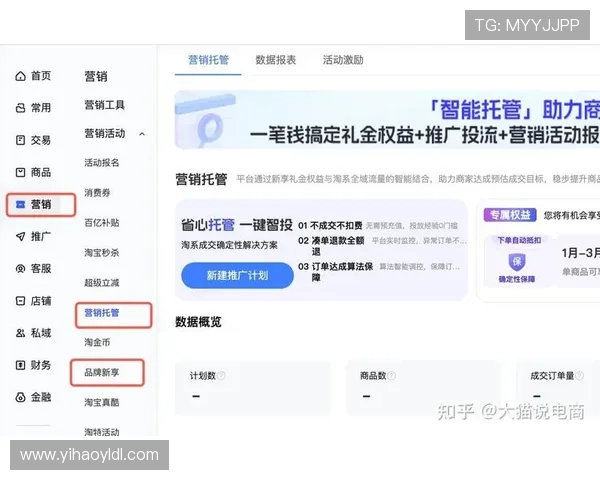Collapse the 营销活动 menu chevron
The width and height of the screenshot is (600, 480).
[x=142, y=134]
